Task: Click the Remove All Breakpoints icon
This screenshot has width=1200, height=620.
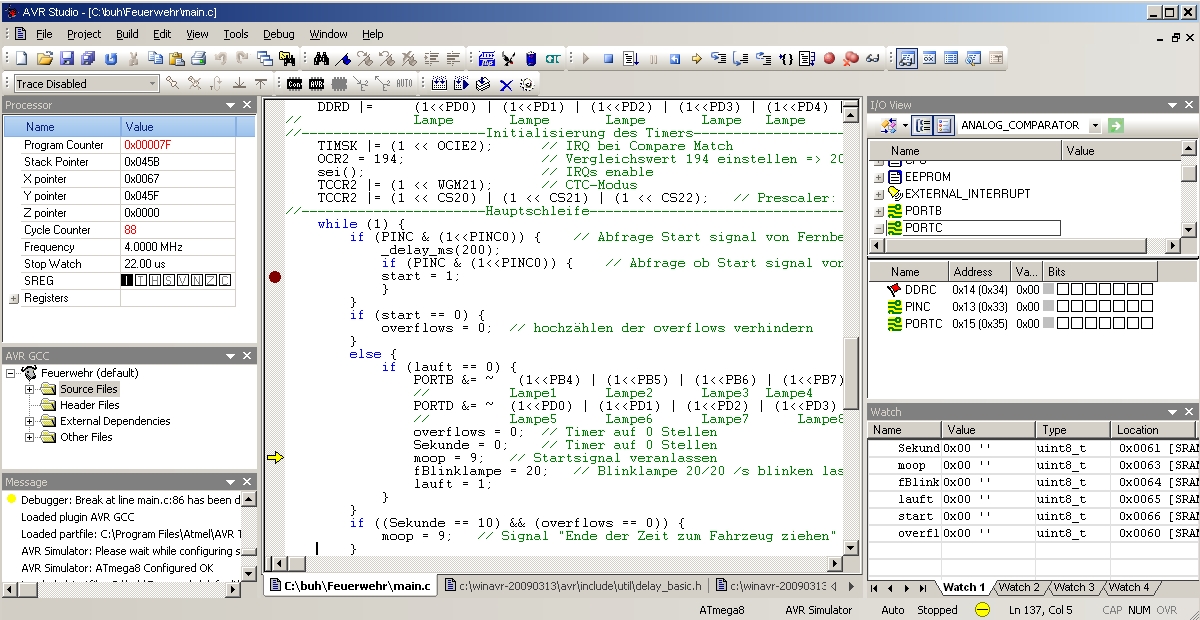Action: 851,59
